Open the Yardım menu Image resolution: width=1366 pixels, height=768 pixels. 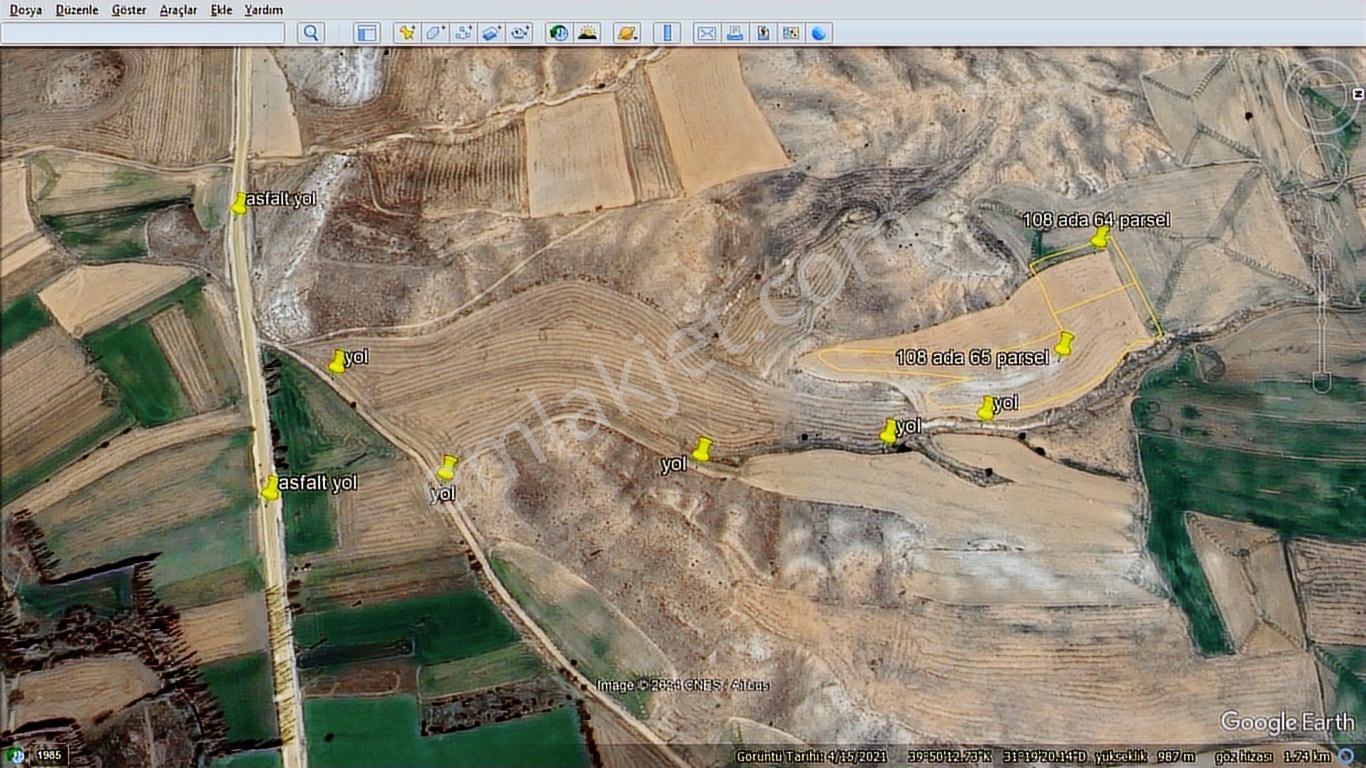coord(264,10)
